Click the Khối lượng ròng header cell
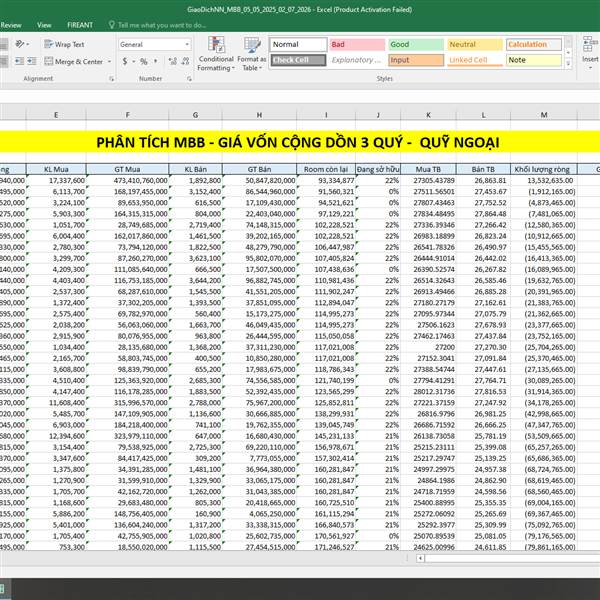The height and width of the screenshot is (600, 600). 544,169
